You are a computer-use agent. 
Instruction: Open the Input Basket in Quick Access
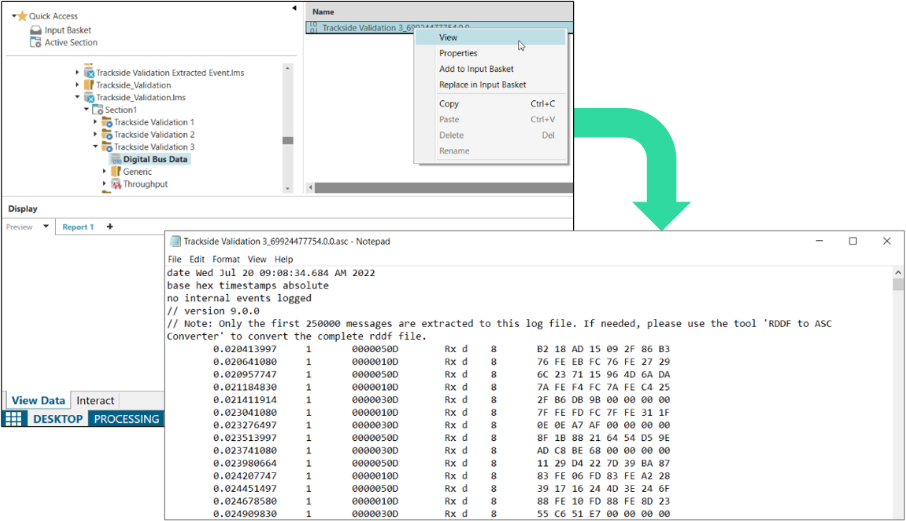(67, 30)
